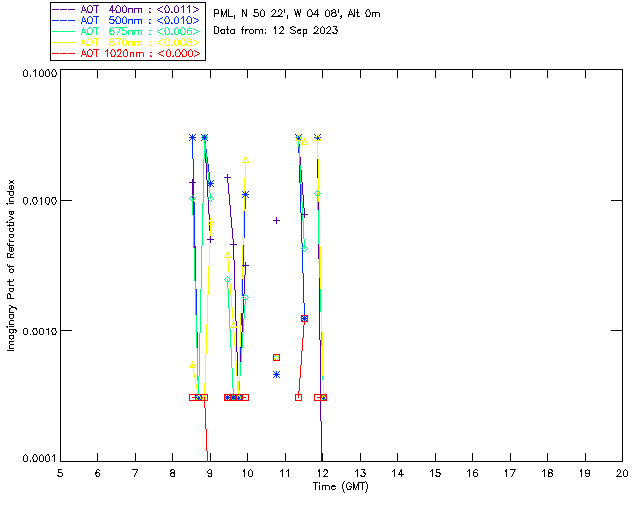Click the x-axis tick label '6'
The height and width of the screenshot is (512, 640).
[98, 473]
